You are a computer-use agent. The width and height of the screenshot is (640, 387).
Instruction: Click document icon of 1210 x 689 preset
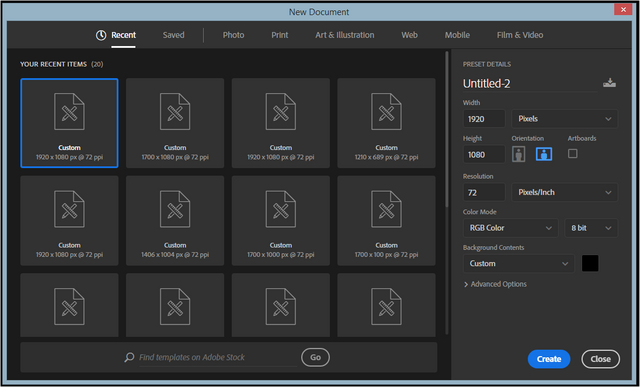click(386, 111)
